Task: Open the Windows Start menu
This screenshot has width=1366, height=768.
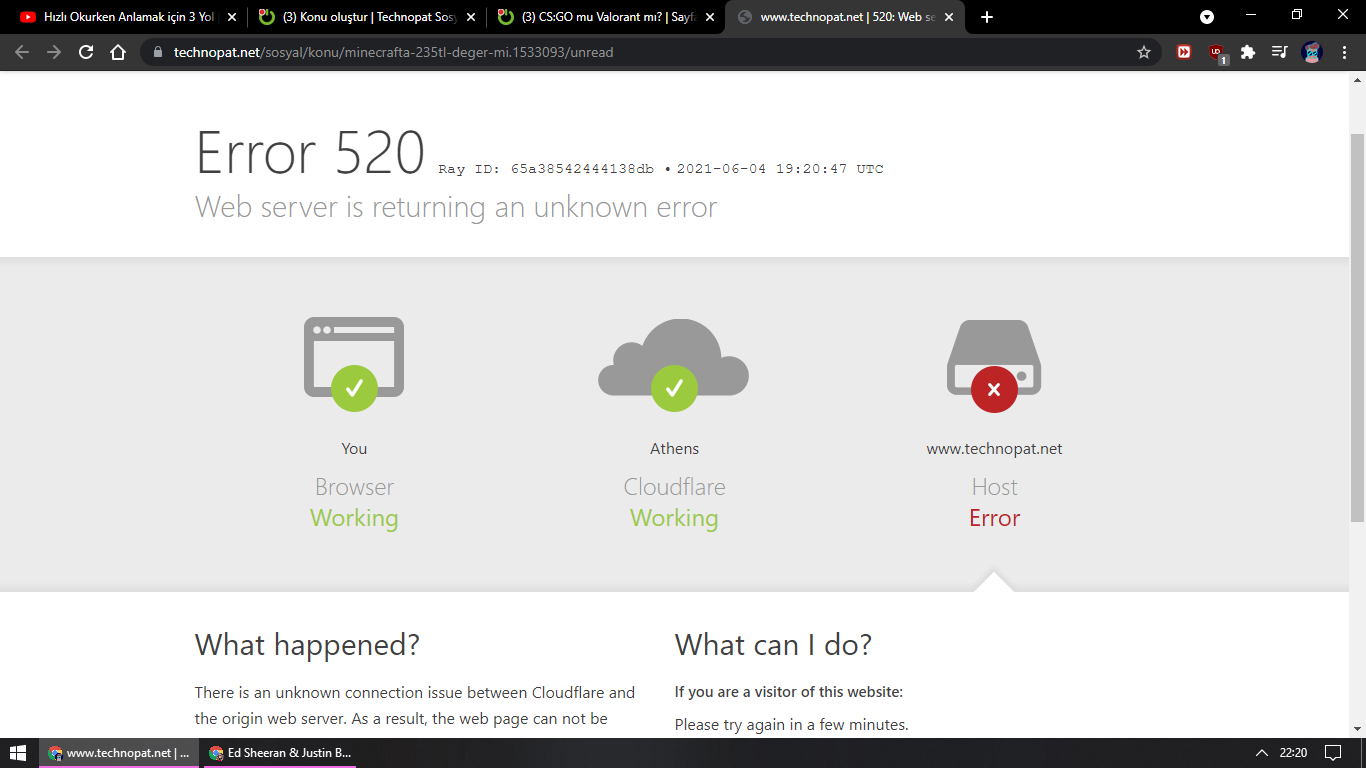Action: tap(18, 753)
